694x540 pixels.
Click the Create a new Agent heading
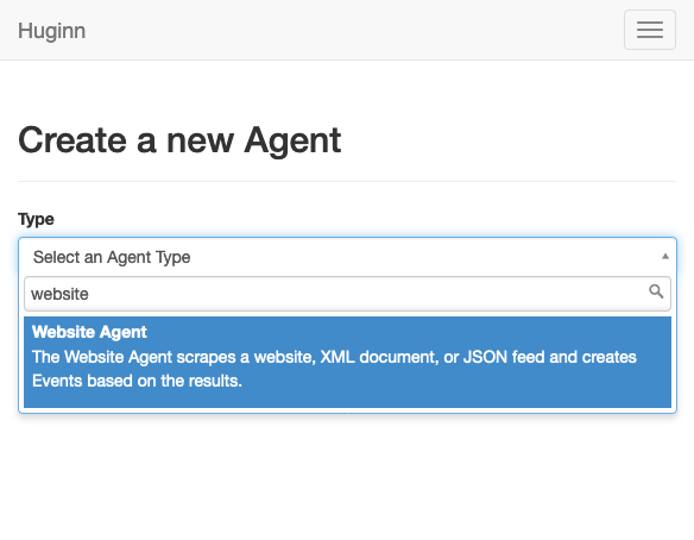pos(180,140)
